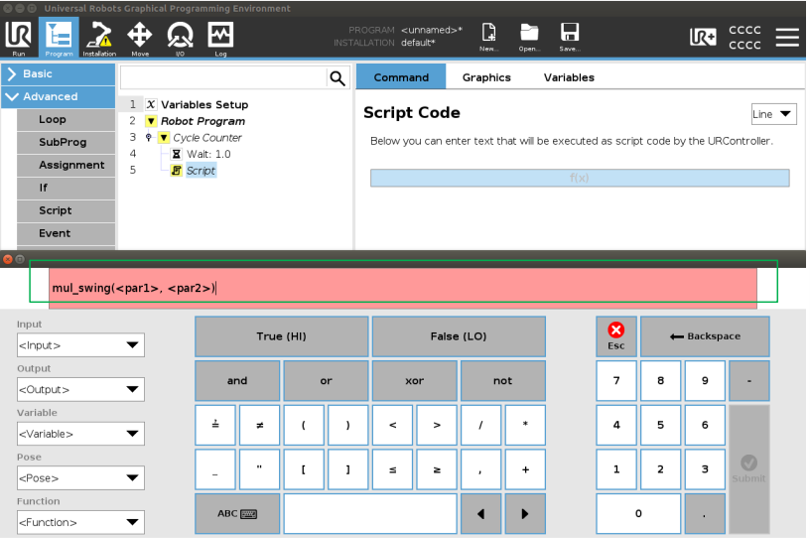Open the Log toolbar icon
The image size is (810, 538).
pos(221,37)
